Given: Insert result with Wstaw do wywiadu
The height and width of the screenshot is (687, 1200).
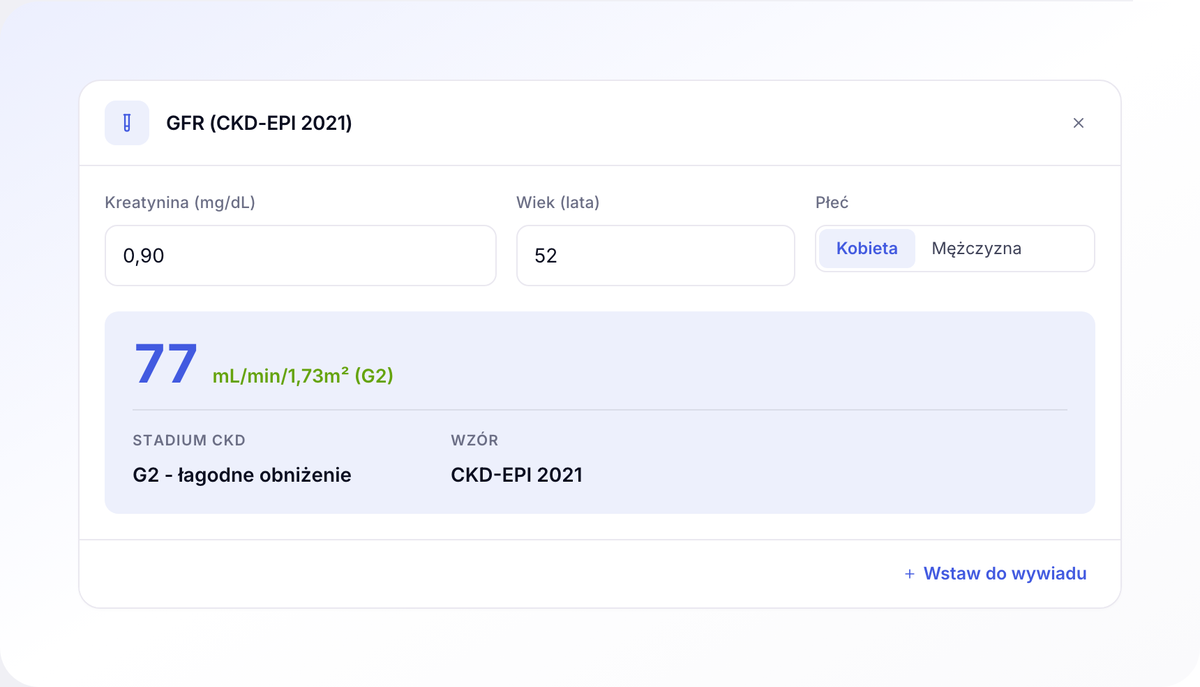Looking at the screenshot, I should pos(995,574).
